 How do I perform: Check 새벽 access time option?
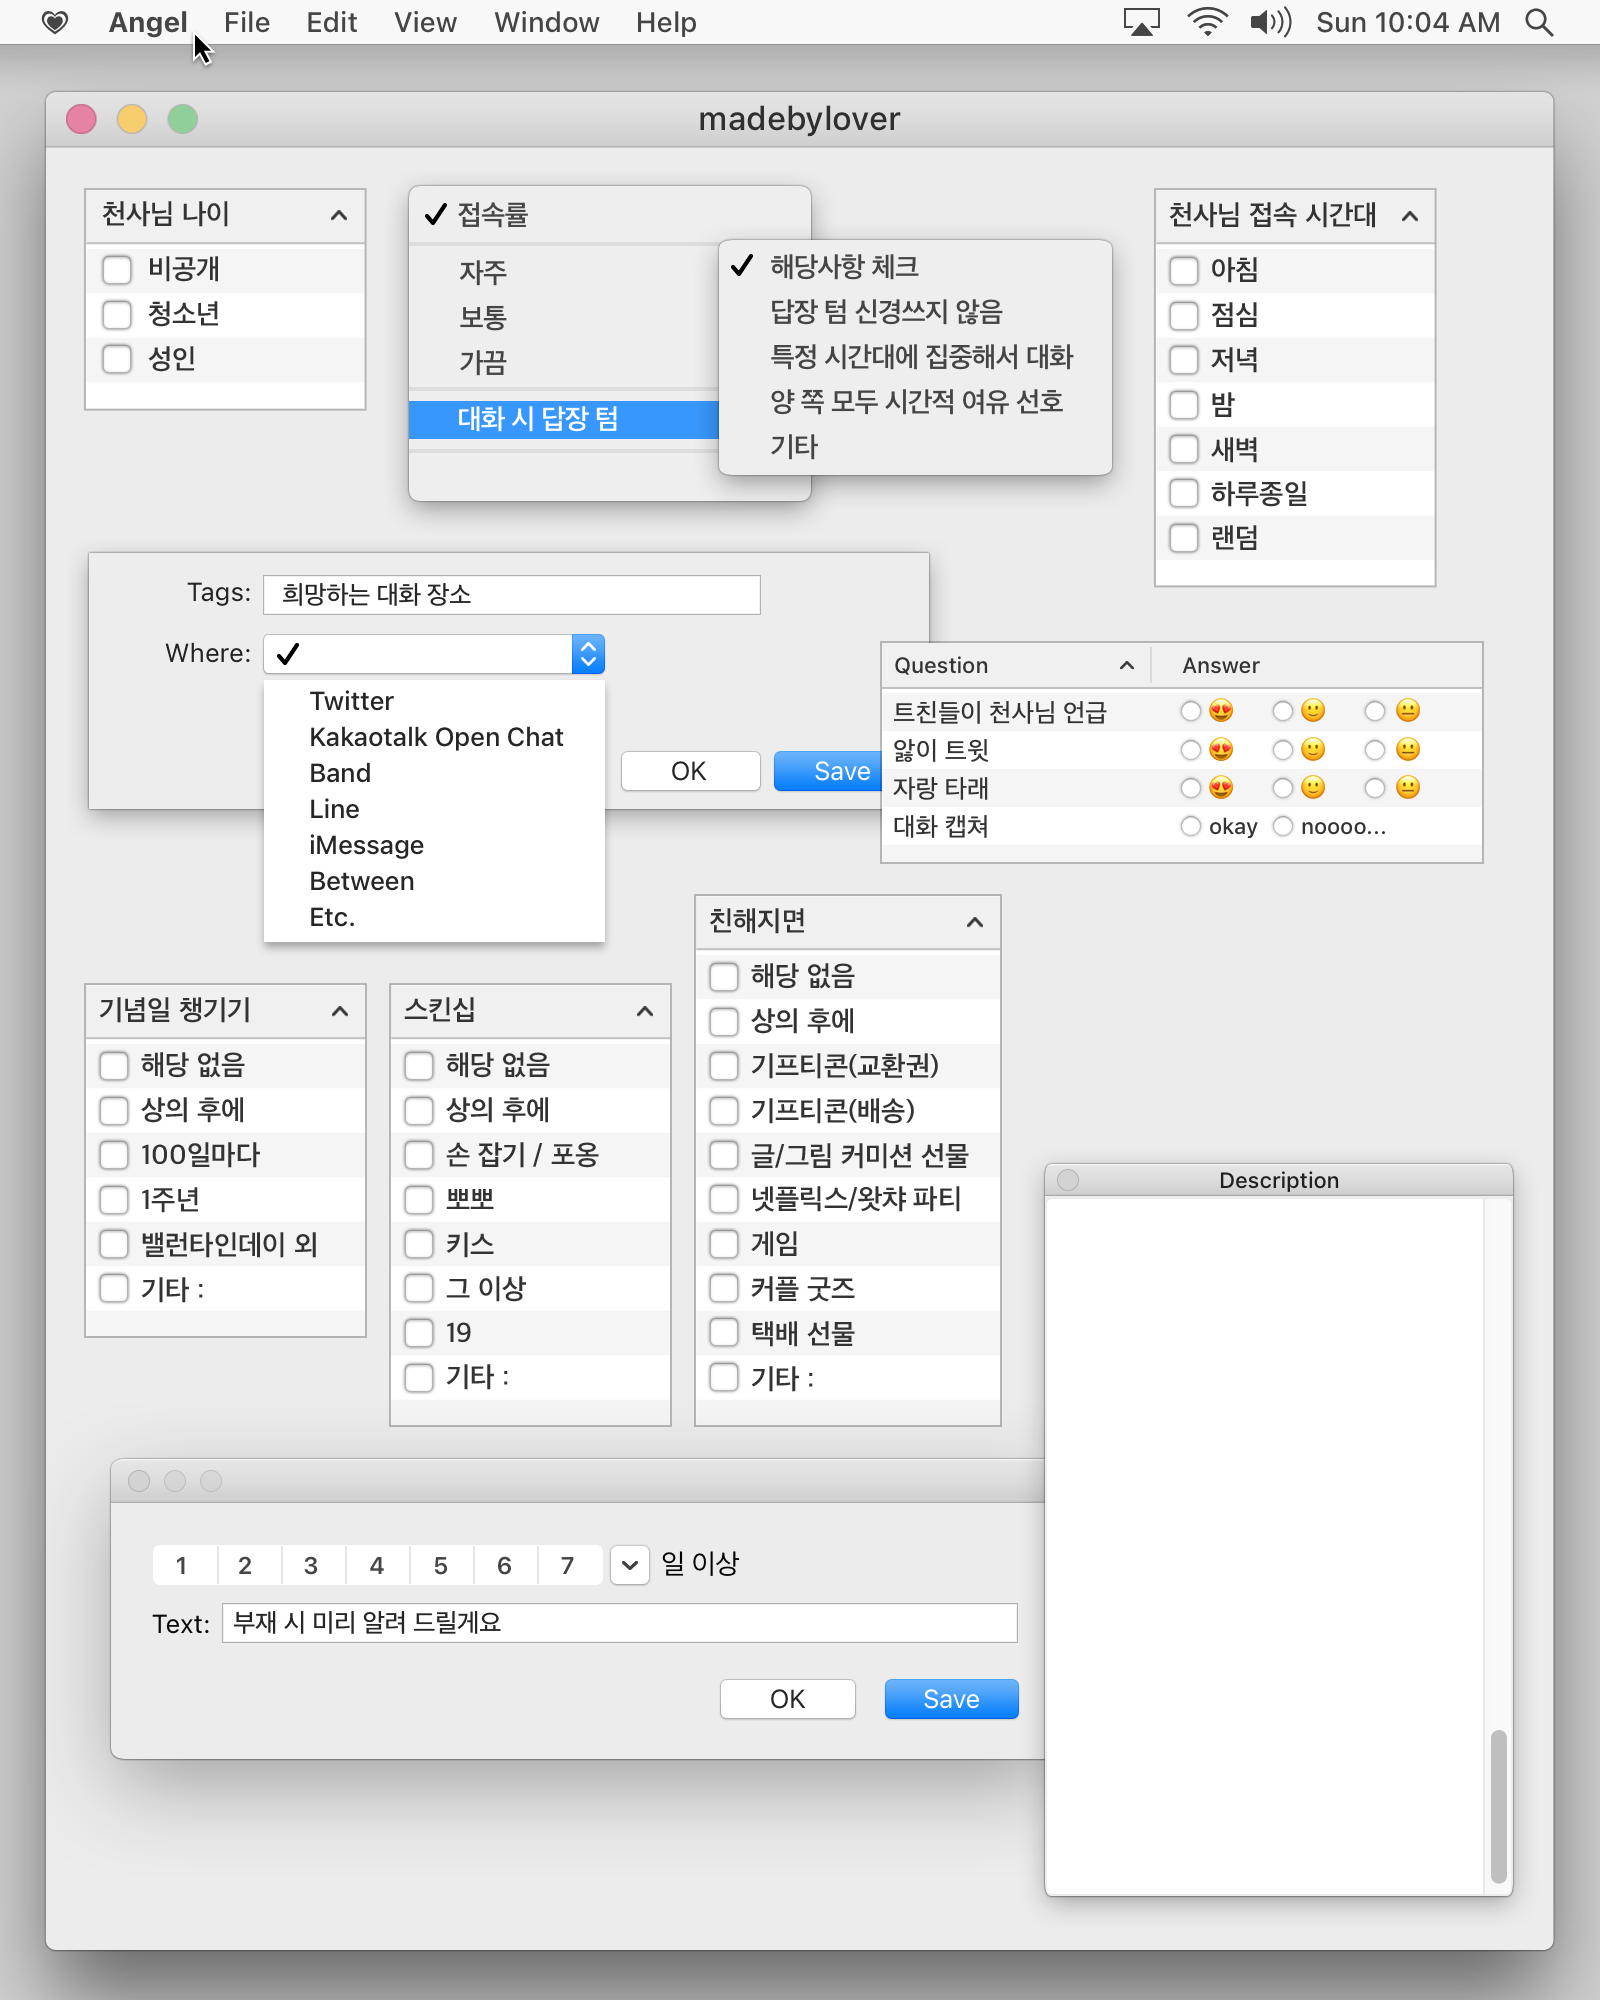pyautogui.click(x=1184, y=449)
